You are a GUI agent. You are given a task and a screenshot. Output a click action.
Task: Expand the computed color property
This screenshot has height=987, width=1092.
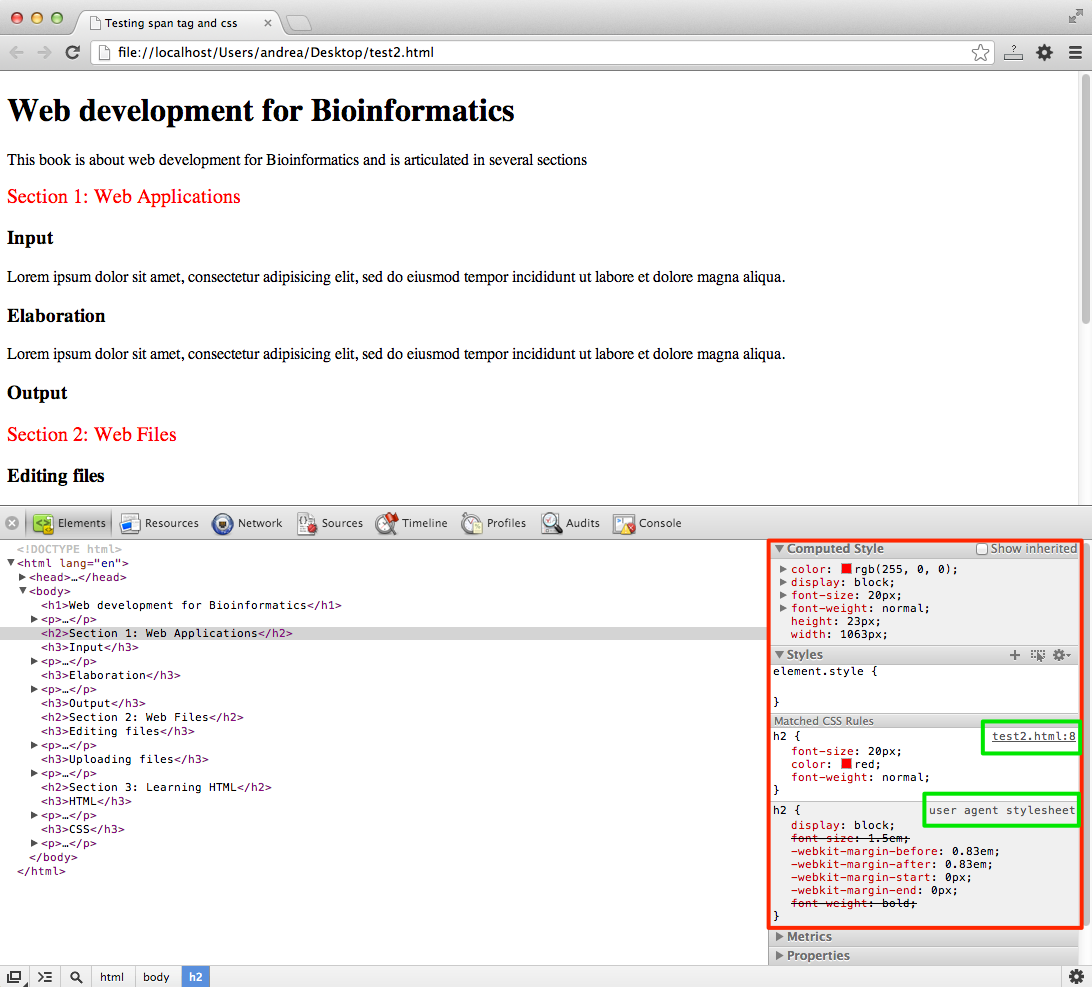(x=783, y=569)
